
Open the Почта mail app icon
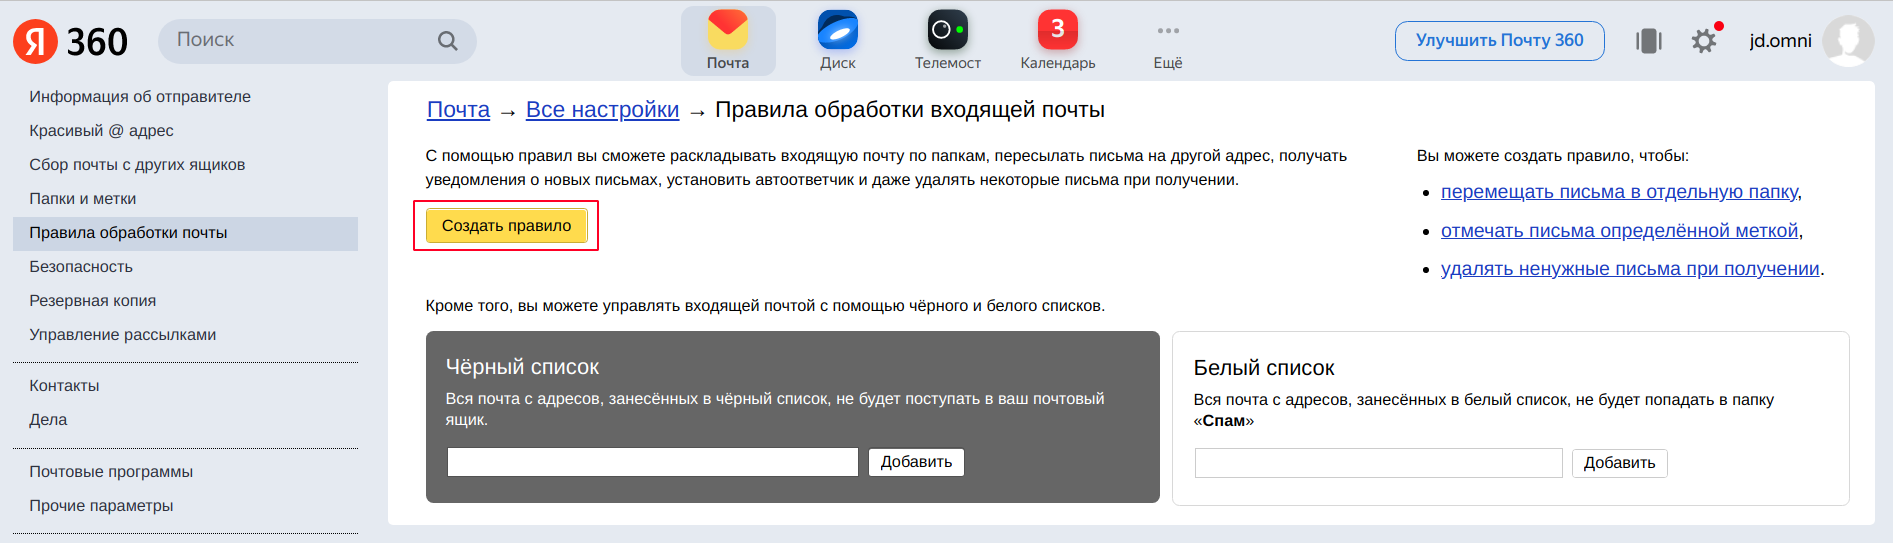pyautogui.click(x=728, y=41)
